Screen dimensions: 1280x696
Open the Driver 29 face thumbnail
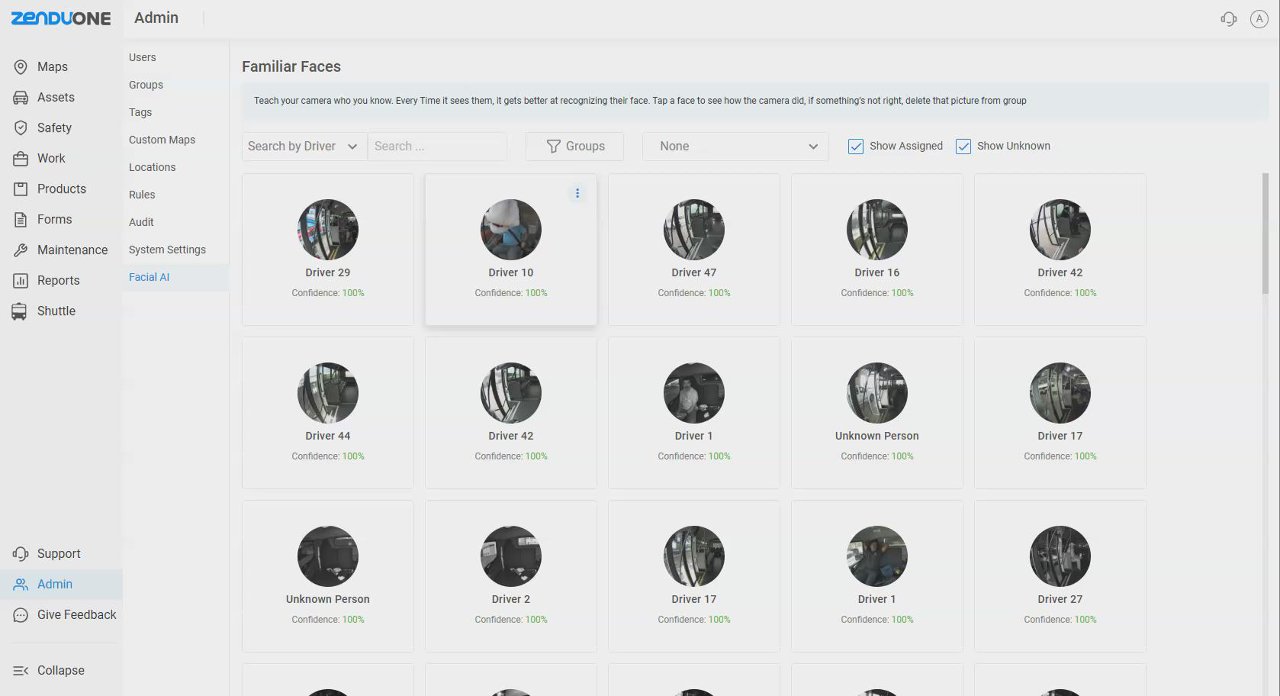point(328,229)
